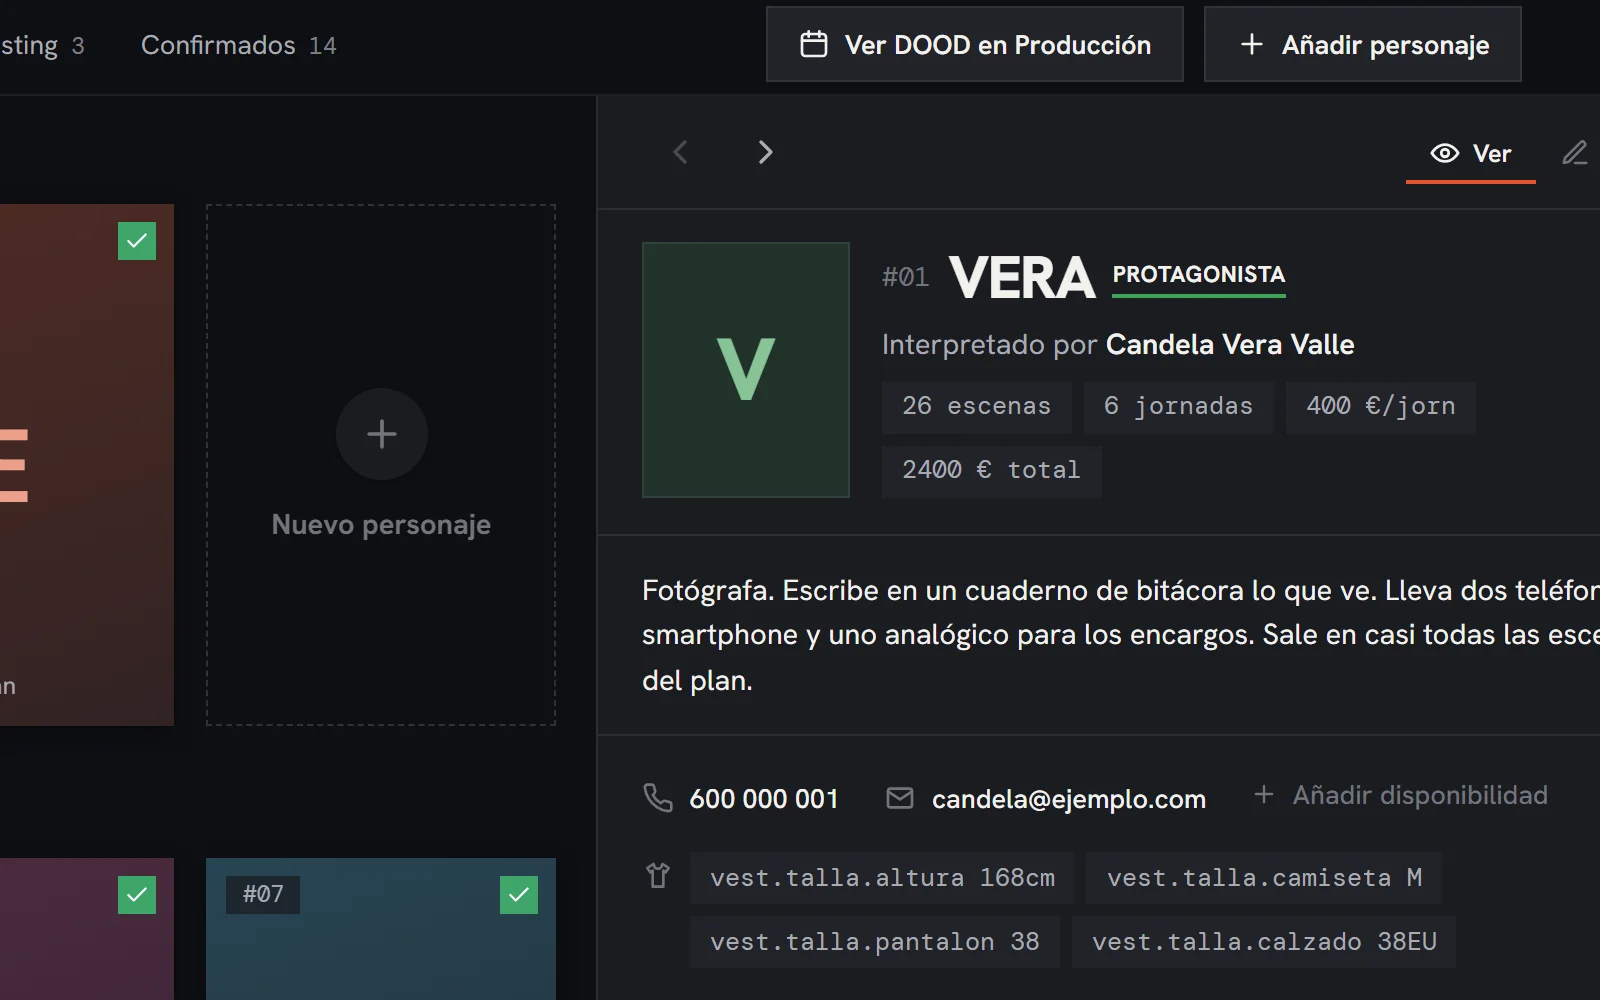Click vest.talla.altura 168cm tag

882,878
